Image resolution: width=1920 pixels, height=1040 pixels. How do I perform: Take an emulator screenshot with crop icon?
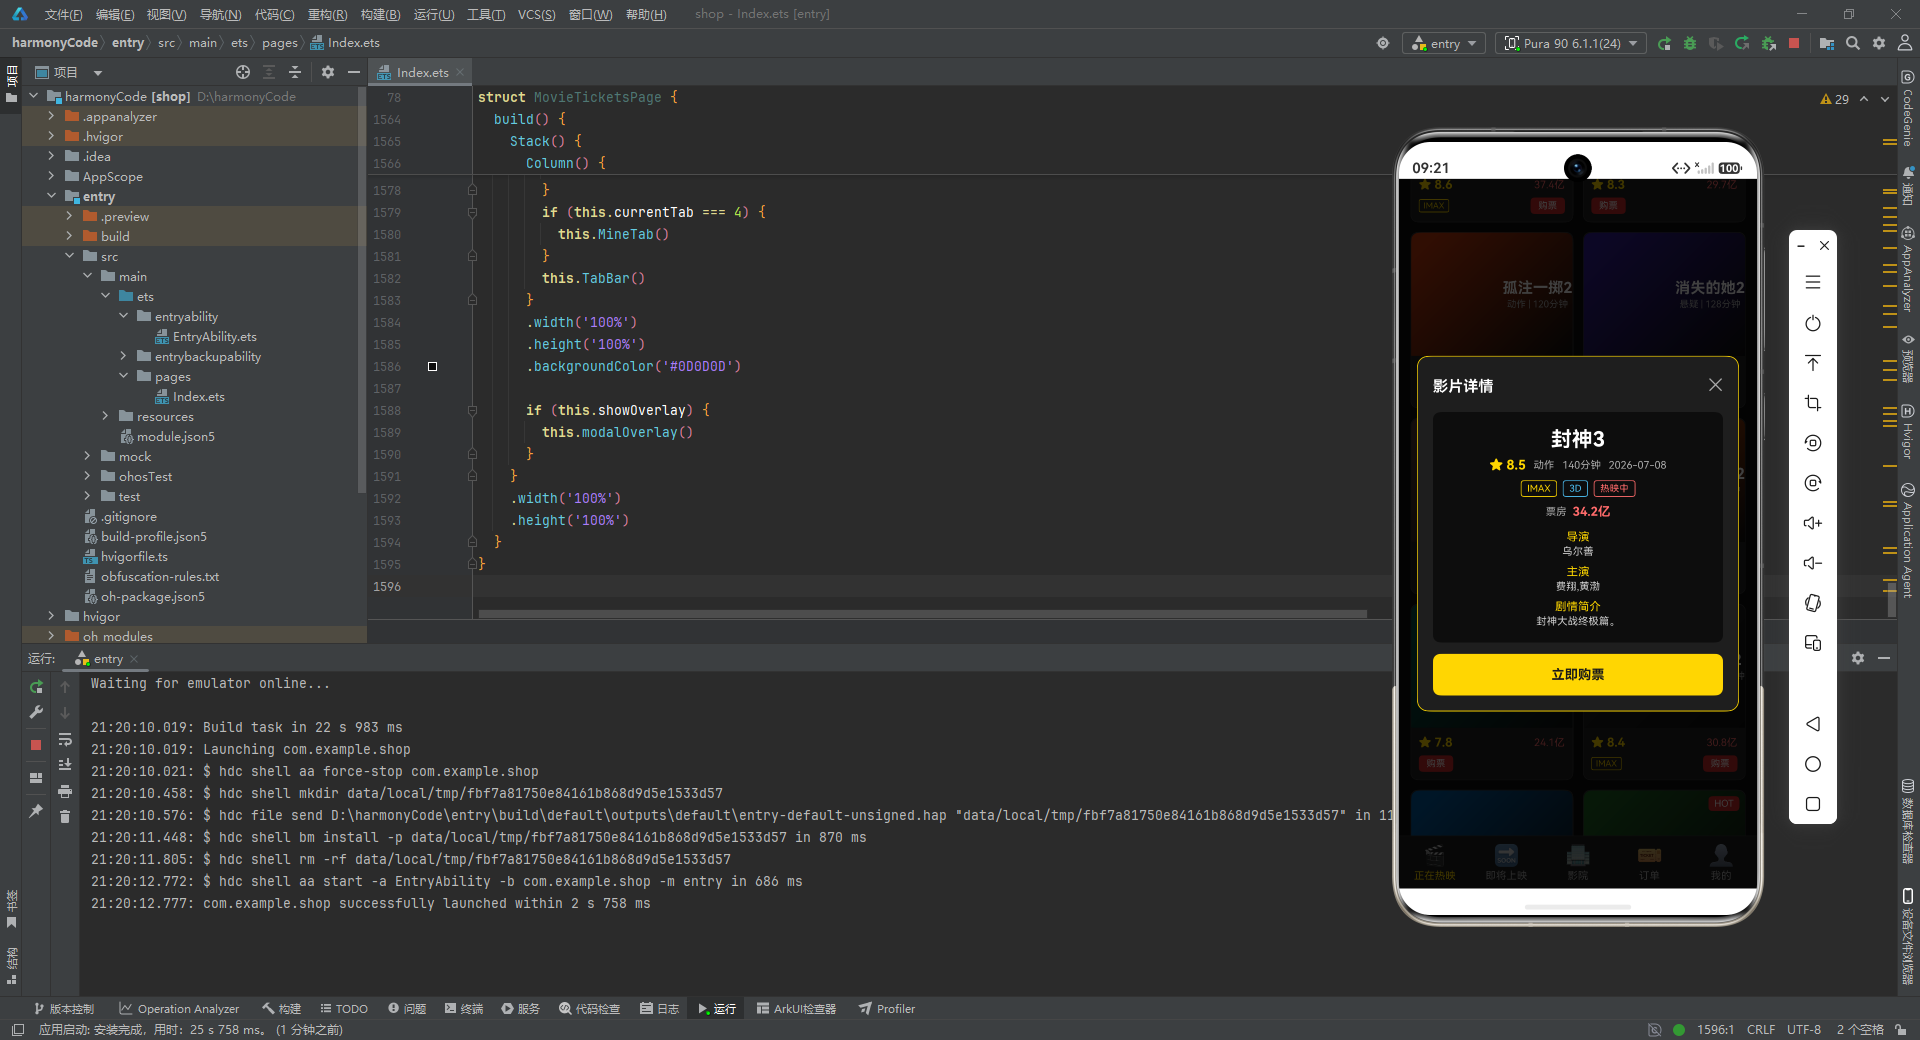click(x=1813, y=404)
